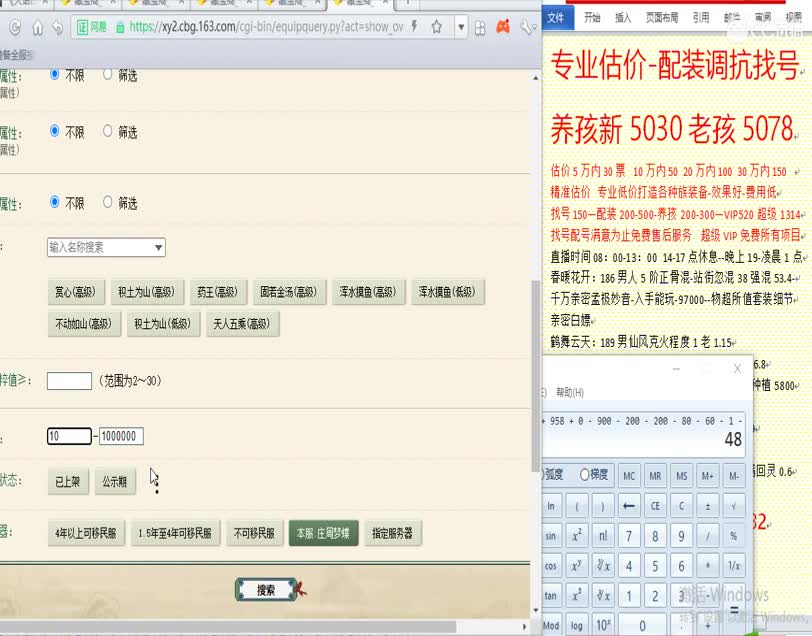The image size is (812, 636).
Task: Bookmark the page with the star icon
Action: [x=437, y=27]
